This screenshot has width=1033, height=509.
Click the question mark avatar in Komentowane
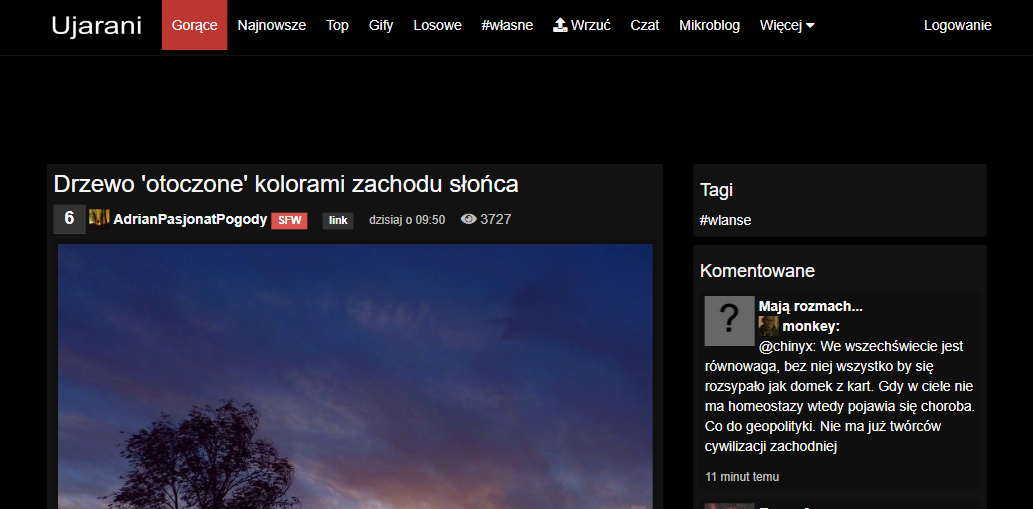[729, 320]
